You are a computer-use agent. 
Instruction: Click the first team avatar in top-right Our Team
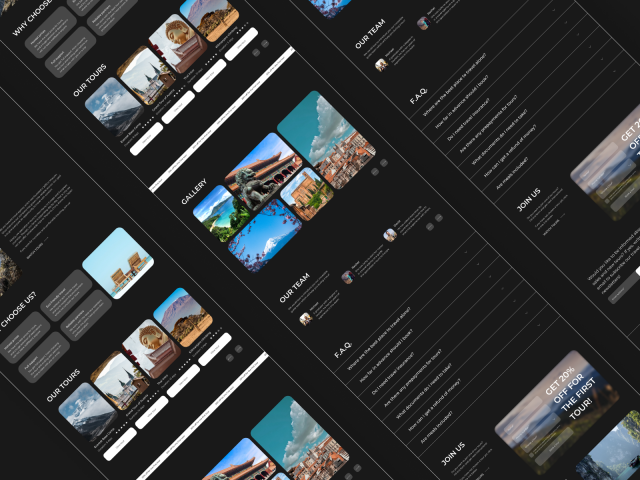(381, 65)
